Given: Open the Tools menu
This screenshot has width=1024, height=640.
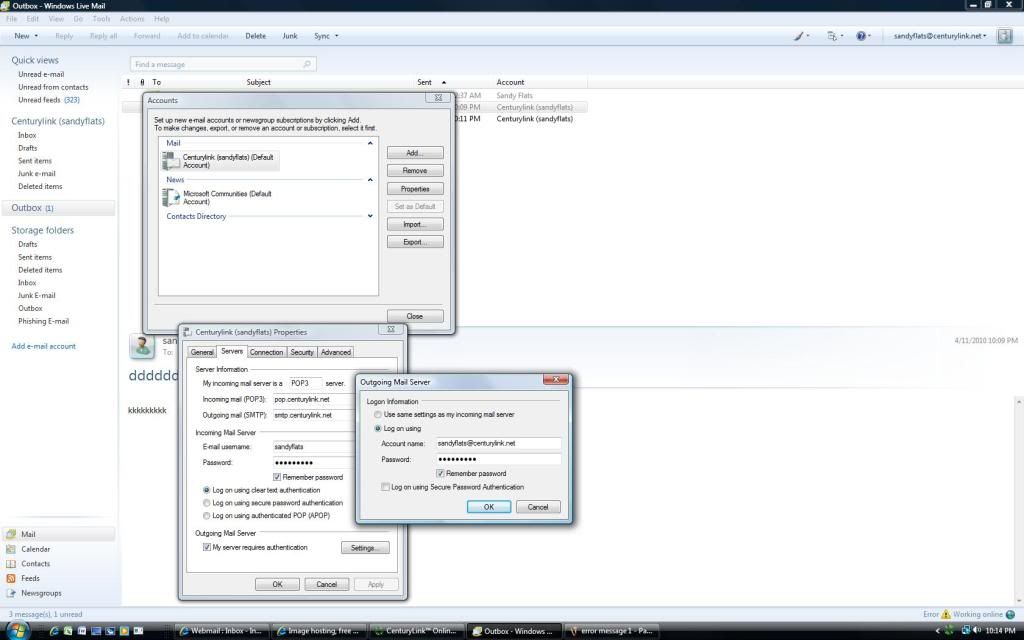Looking at the screenshot, I should (x=101, y=19).
